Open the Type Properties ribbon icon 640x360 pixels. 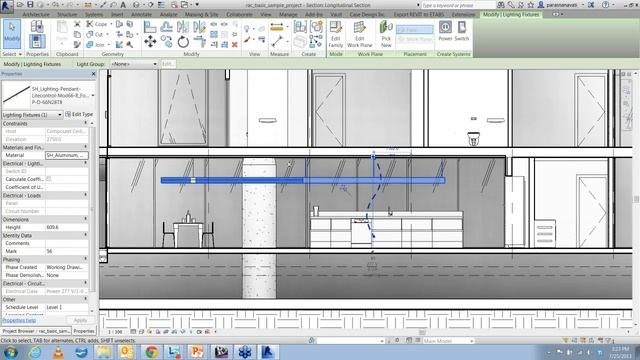click(x=37, y=27)
